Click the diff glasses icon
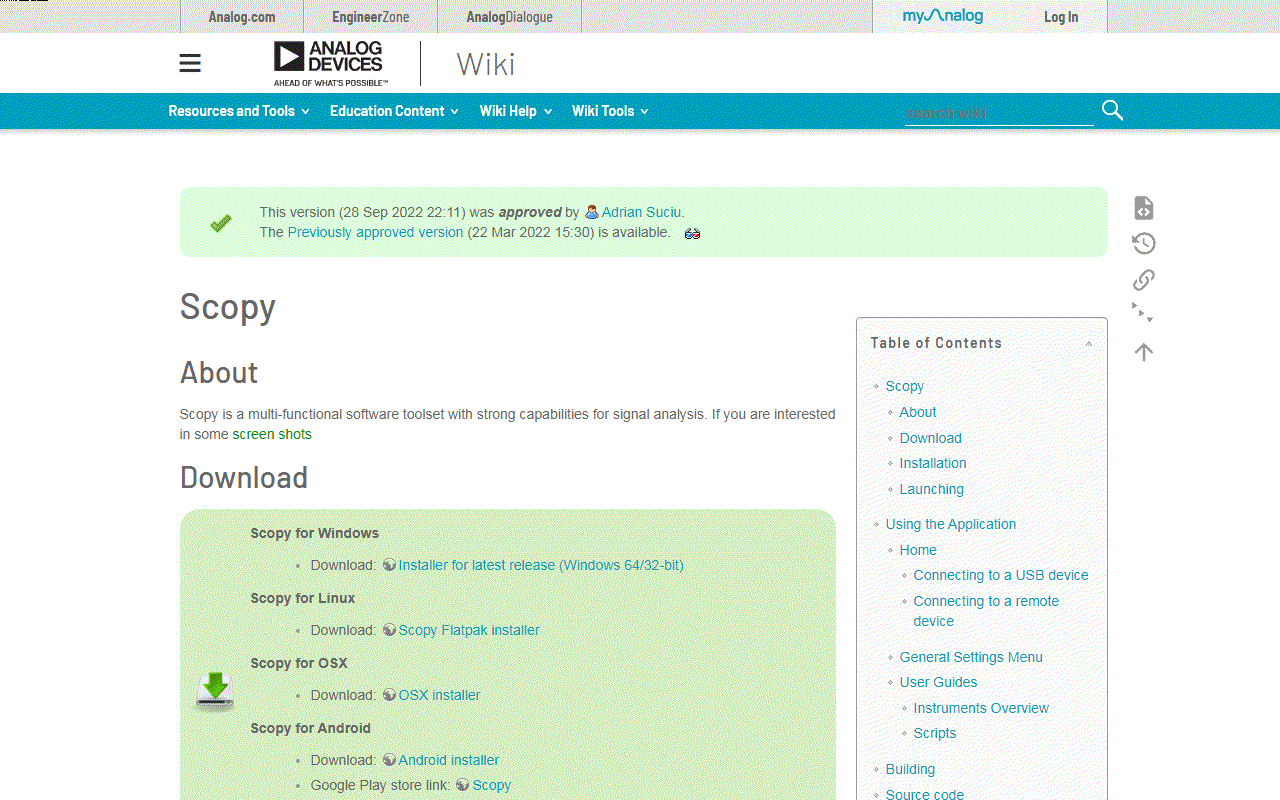 [x=692, y=234]
